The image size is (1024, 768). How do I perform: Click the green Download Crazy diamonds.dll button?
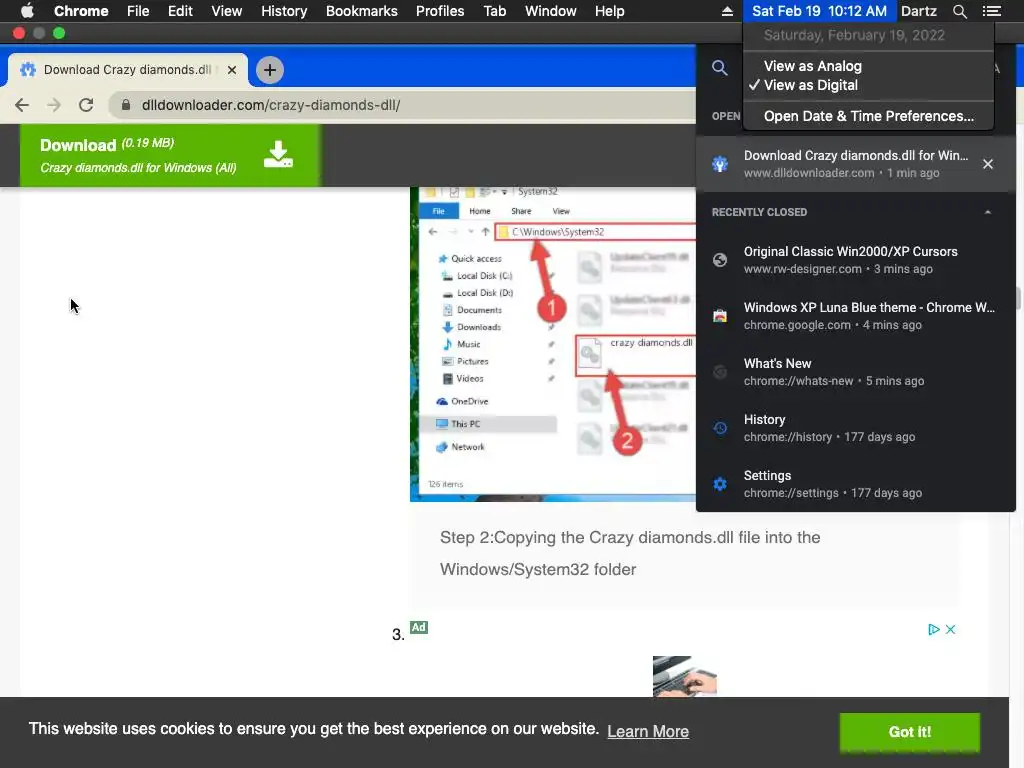[x=170, y=155]
